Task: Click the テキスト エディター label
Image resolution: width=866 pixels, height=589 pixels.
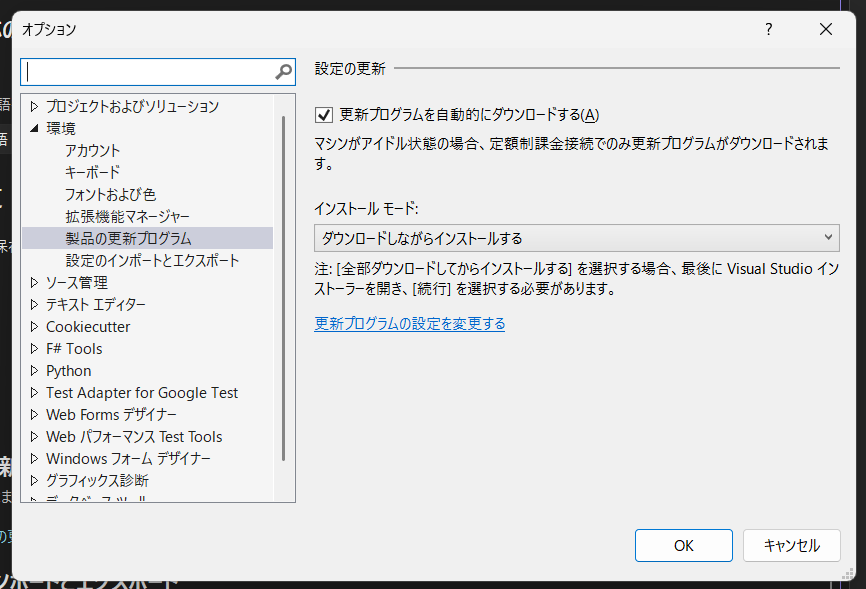Action: click(96, 304)
